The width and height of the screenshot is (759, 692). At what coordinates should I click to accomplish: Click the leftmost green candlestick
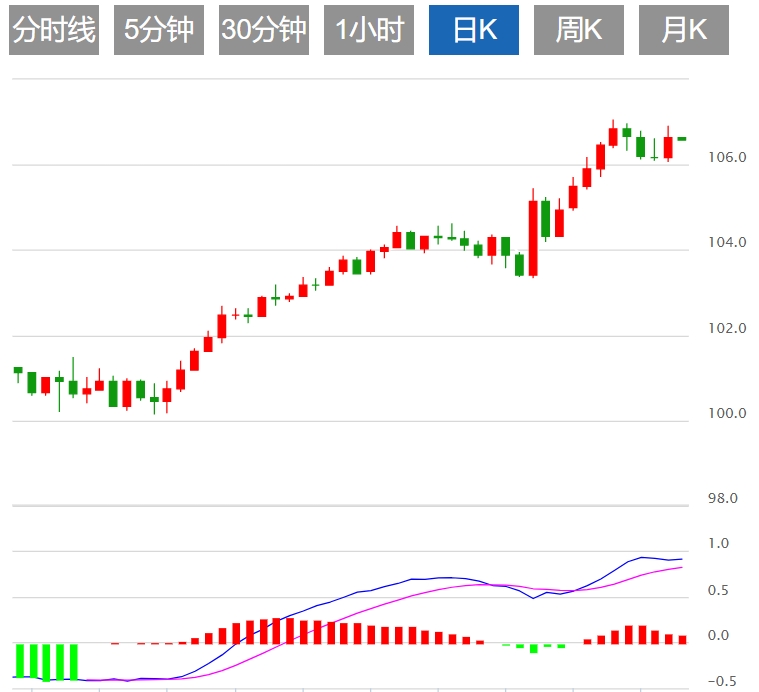click(18, 370)
